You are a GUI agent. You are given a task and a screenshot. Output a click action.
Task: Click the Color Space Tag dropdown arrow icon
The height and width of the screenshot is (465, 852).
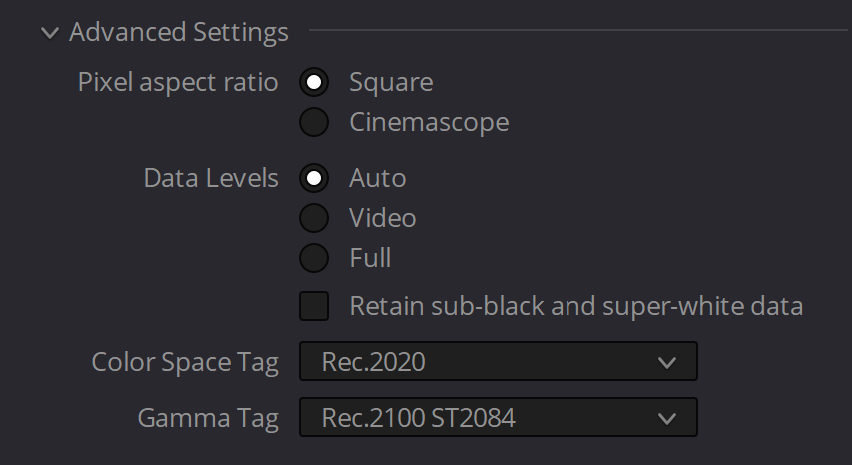(x=667, y=362)
